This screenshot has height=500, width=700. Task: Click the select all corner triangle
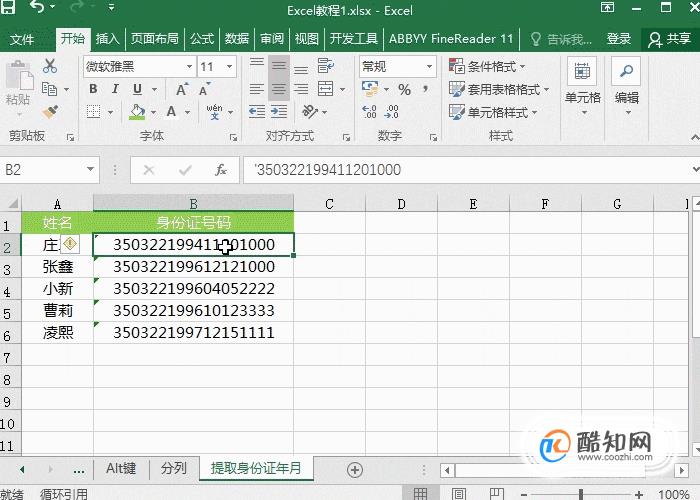pyautogui.click(x=12, y=204)
